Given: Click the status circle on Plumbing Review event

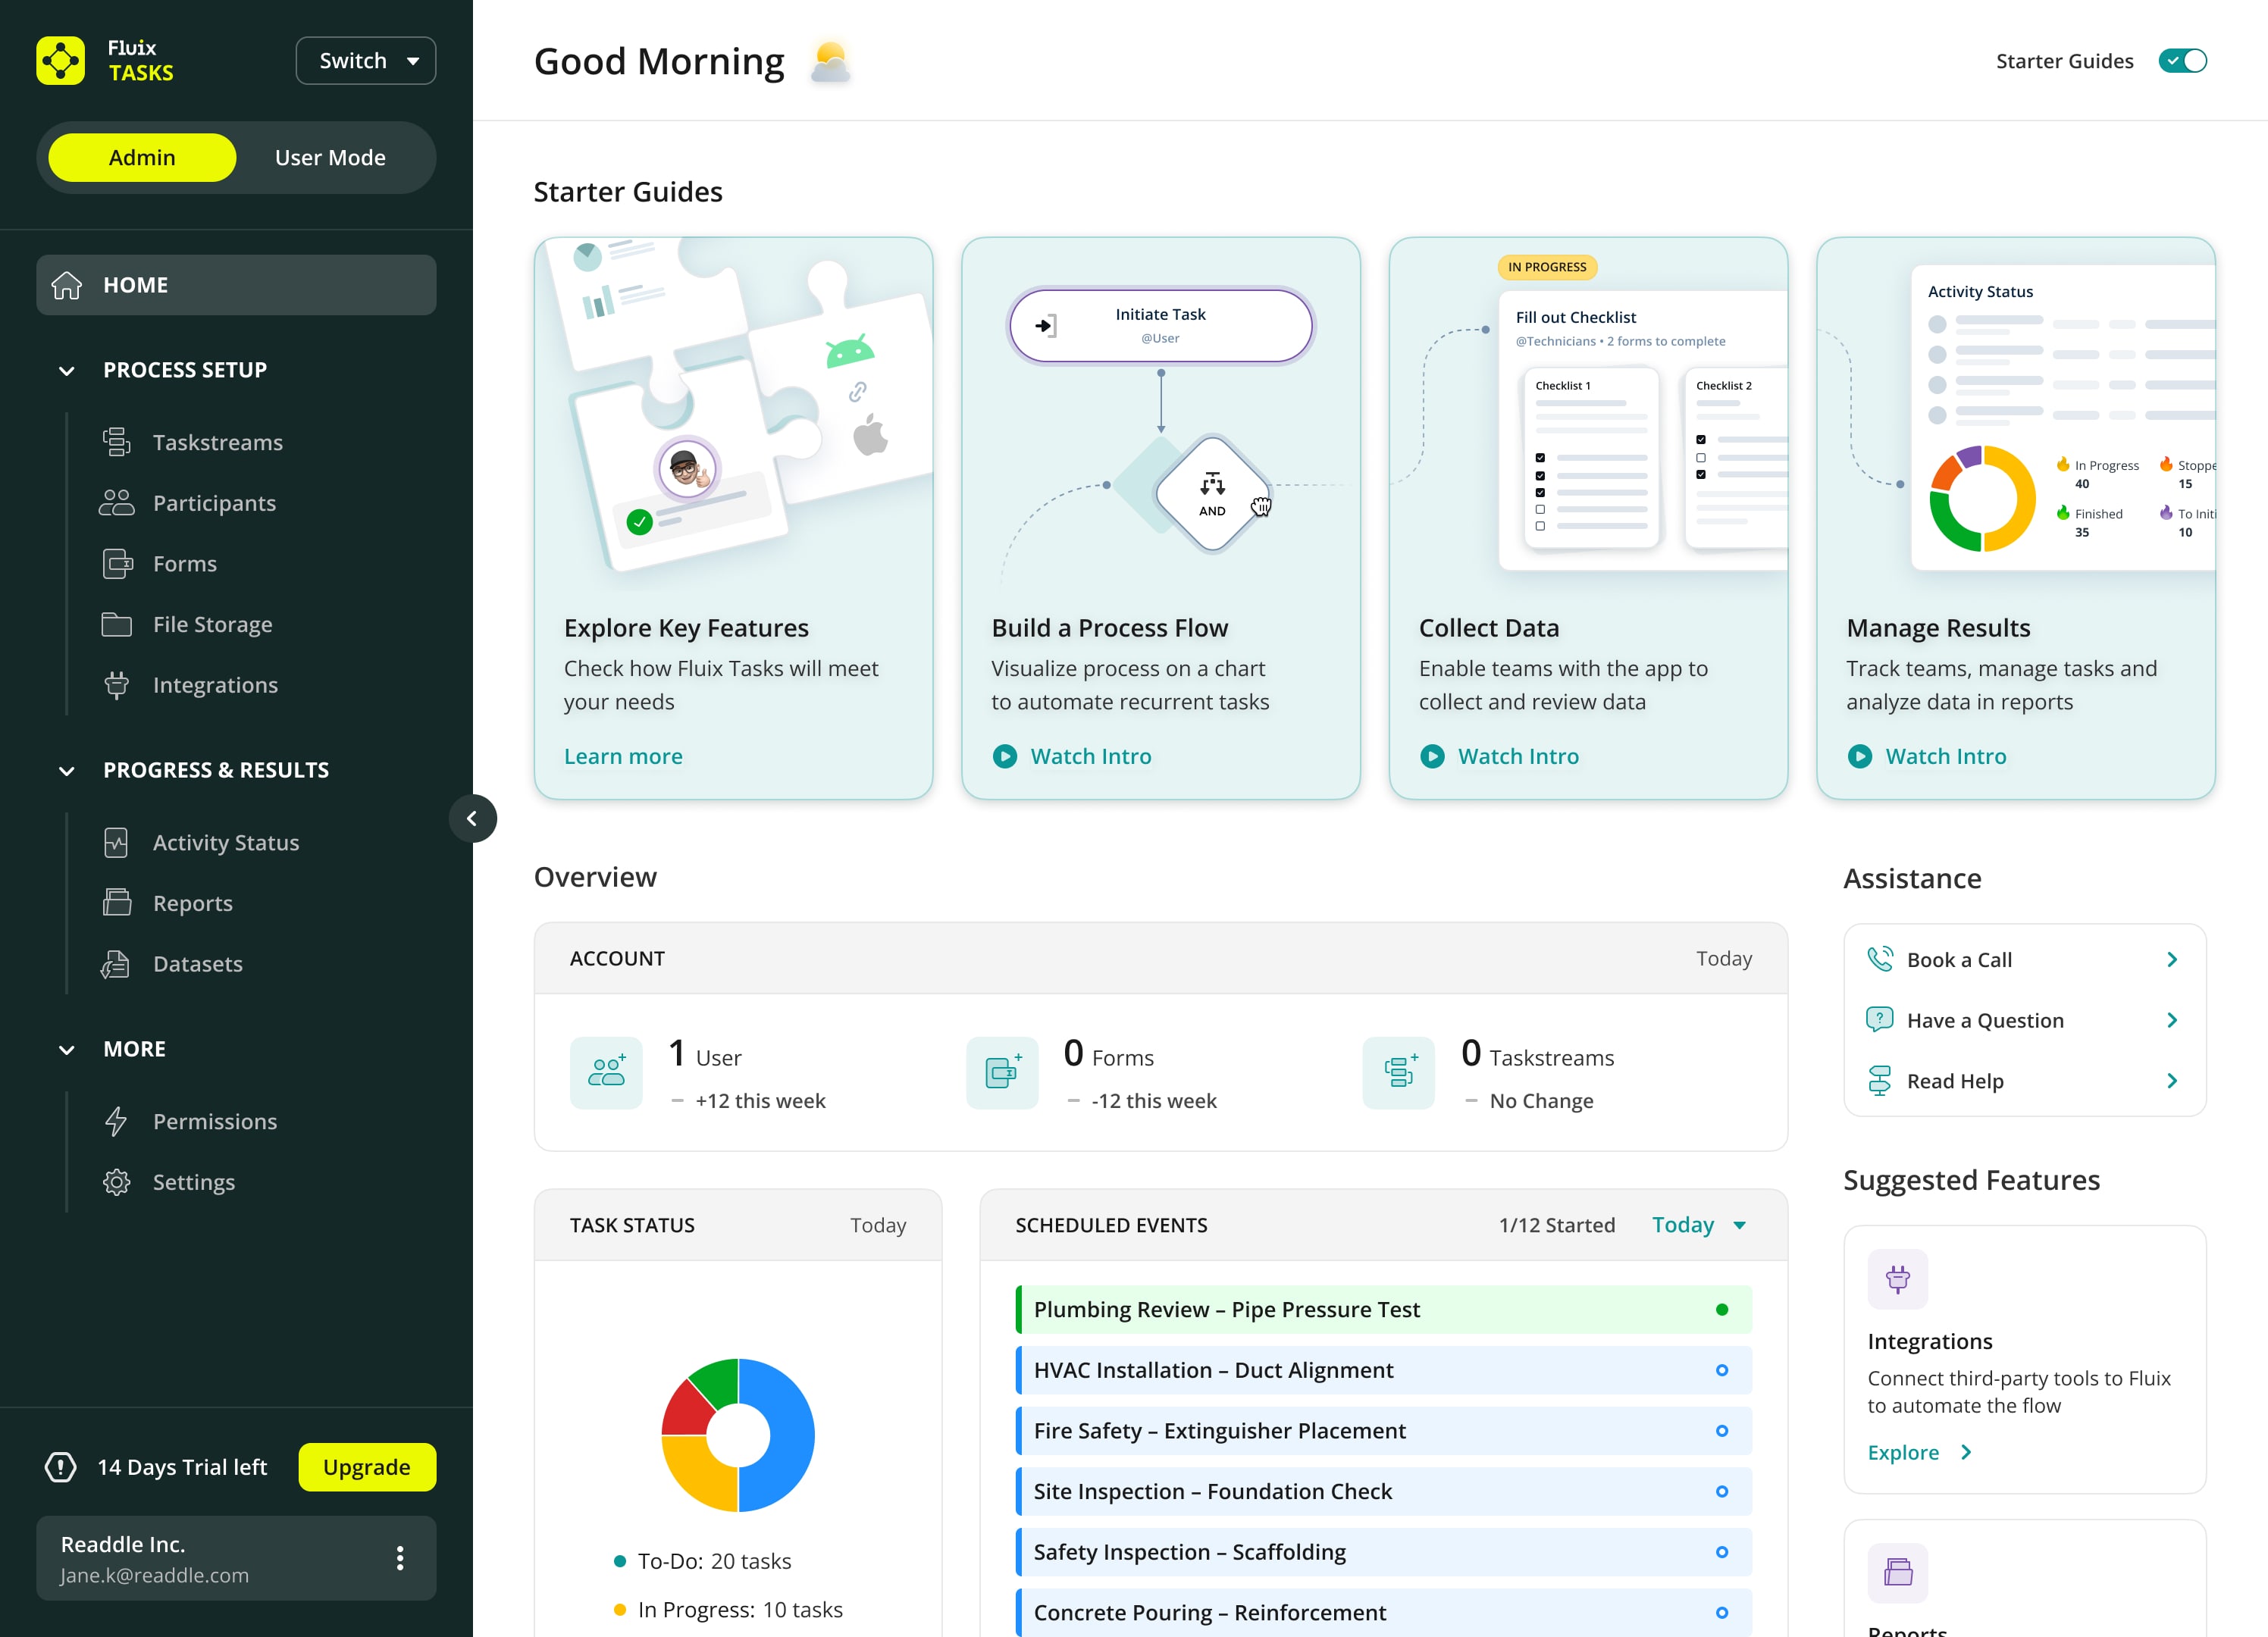Looking at the screenshot, I should click(x=1721, y=1308).
